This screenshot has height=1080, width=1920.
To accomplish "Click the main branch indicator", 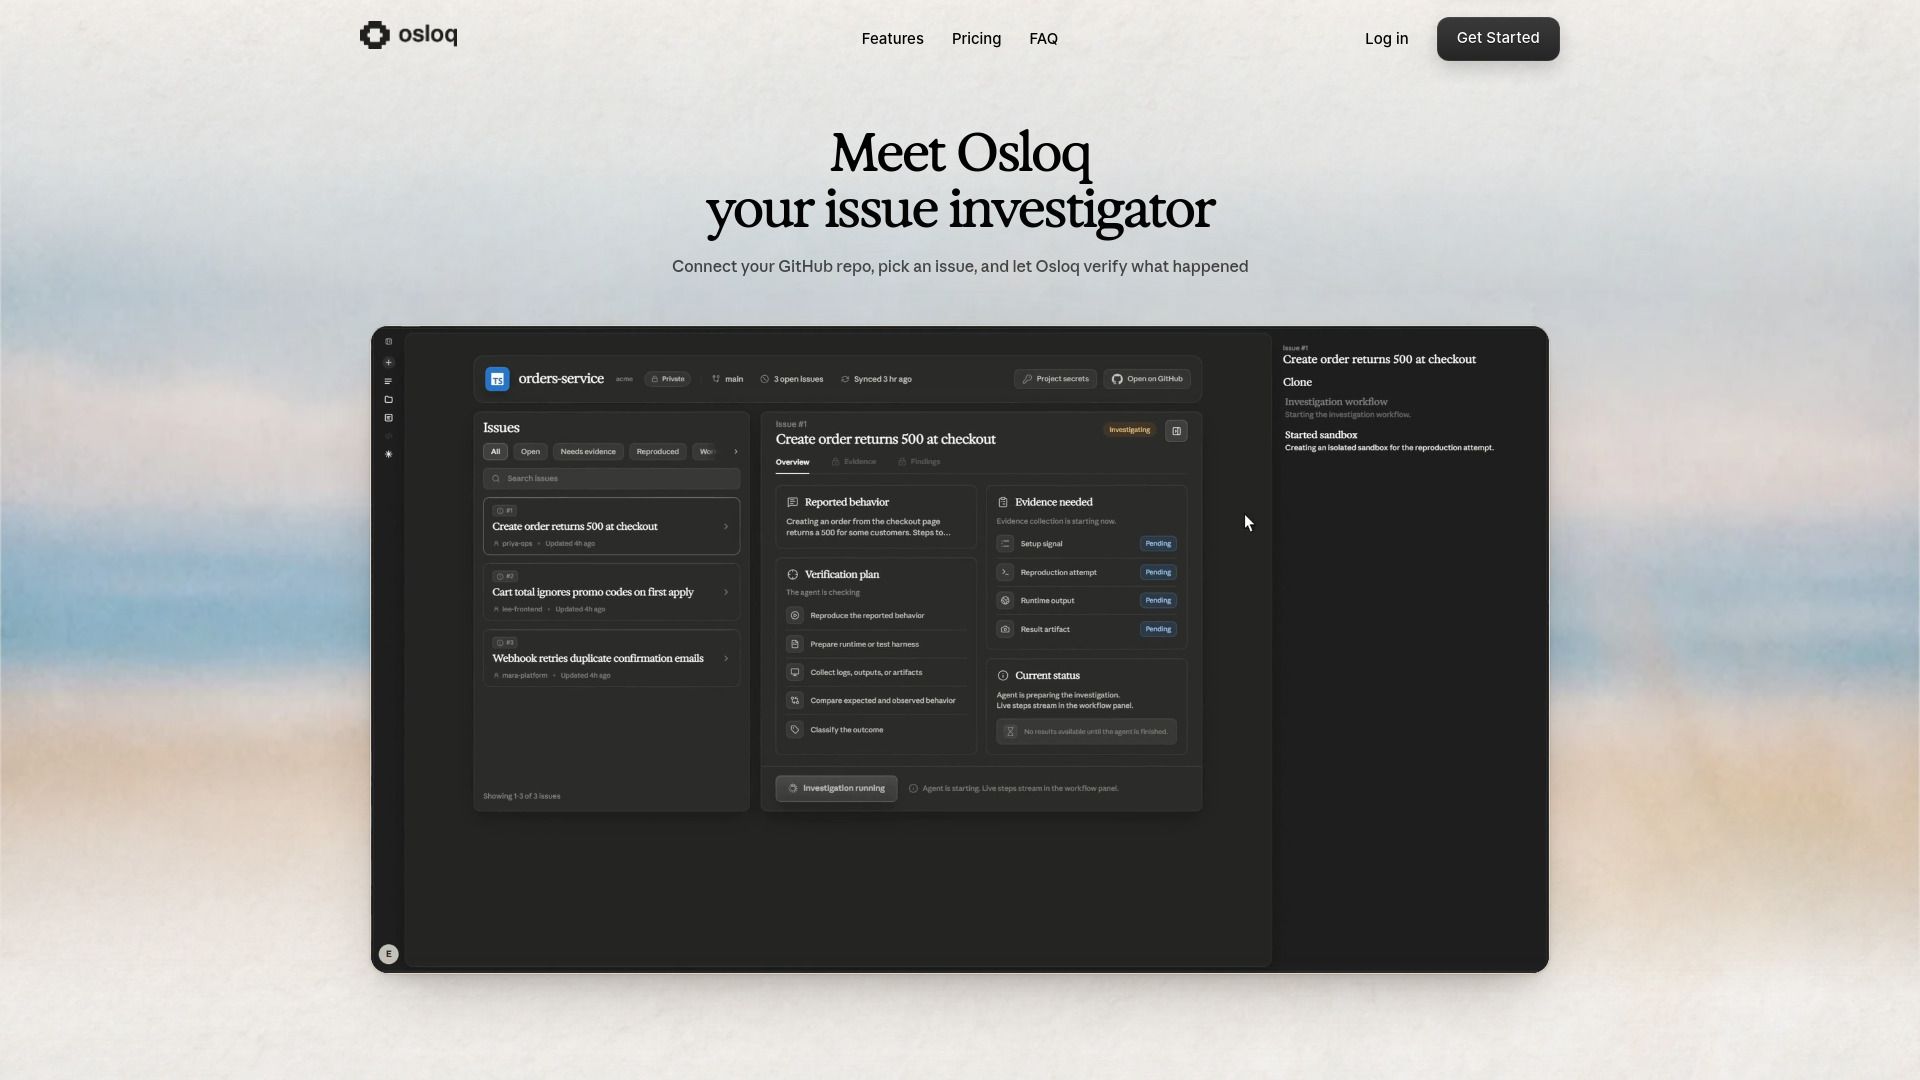I will tap(728, 379).
